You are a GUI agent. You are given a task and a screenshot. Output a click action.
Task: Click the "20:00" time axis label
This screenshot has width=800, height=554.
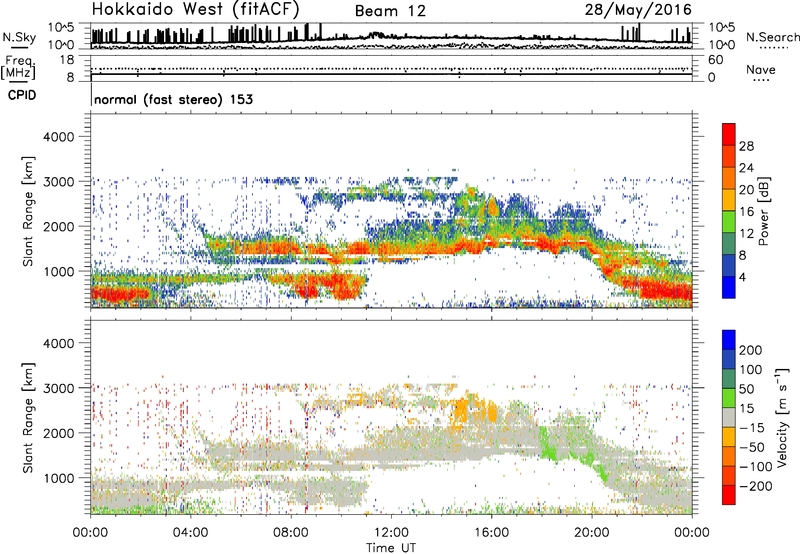(591, 533)
